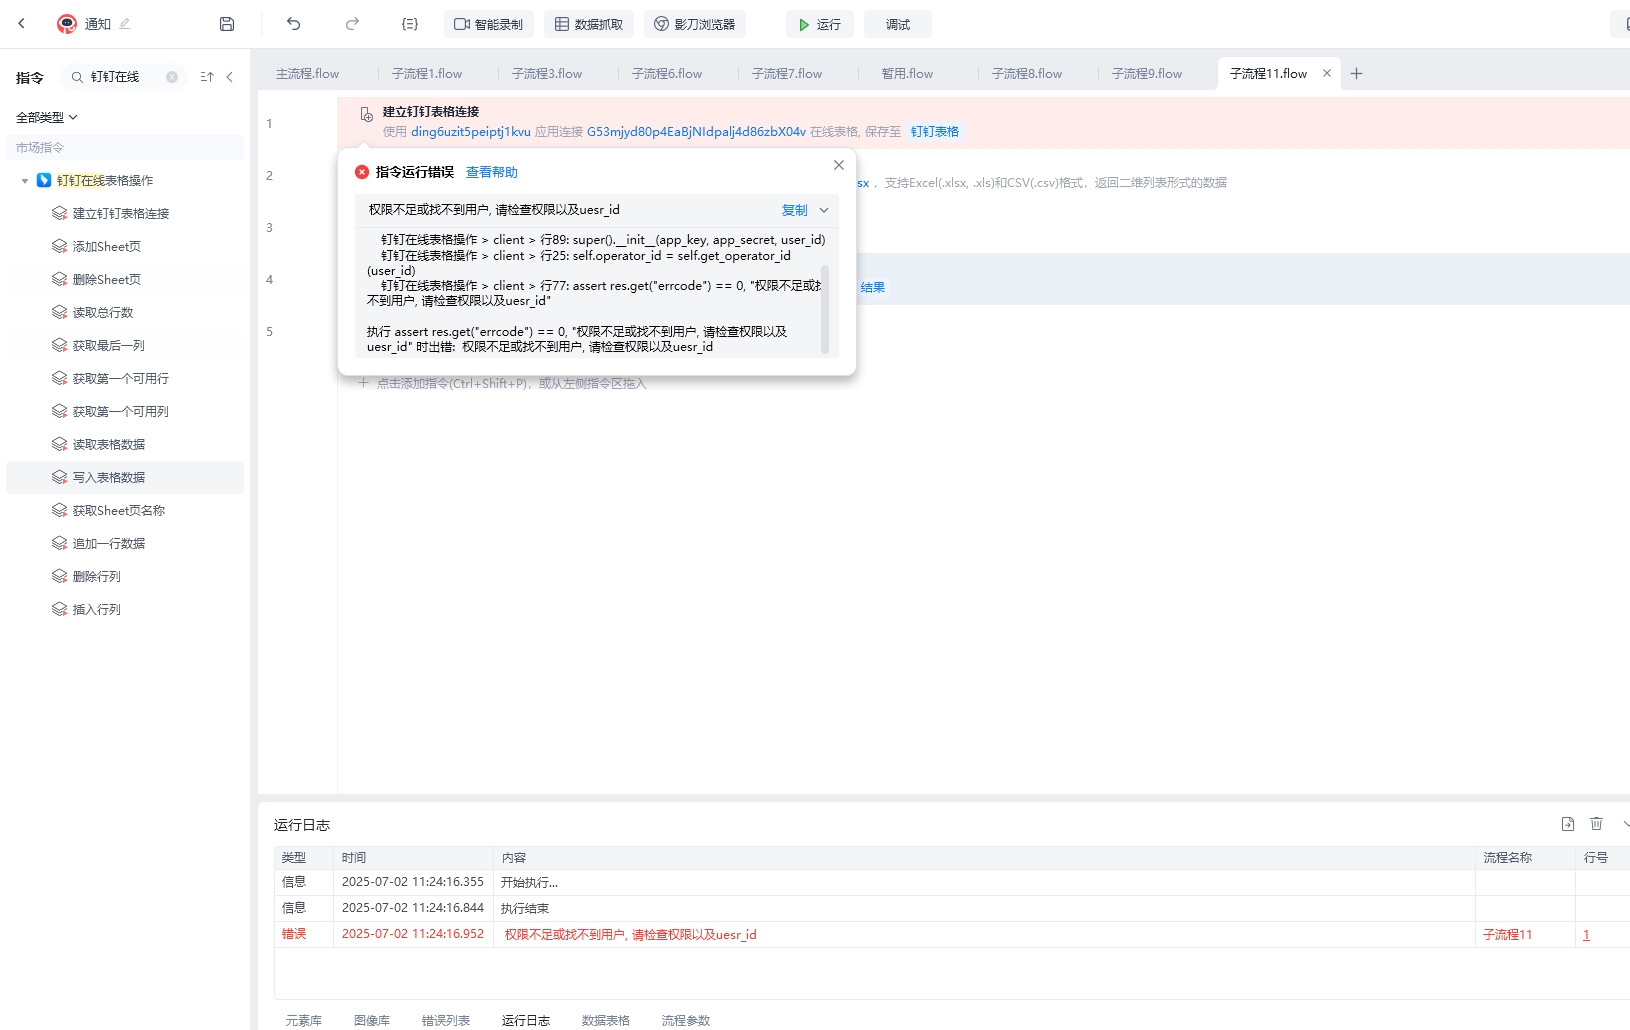Open 数据抓取 data capture tool
This screenshot has height=1030, width=1630.
(589, 24)
